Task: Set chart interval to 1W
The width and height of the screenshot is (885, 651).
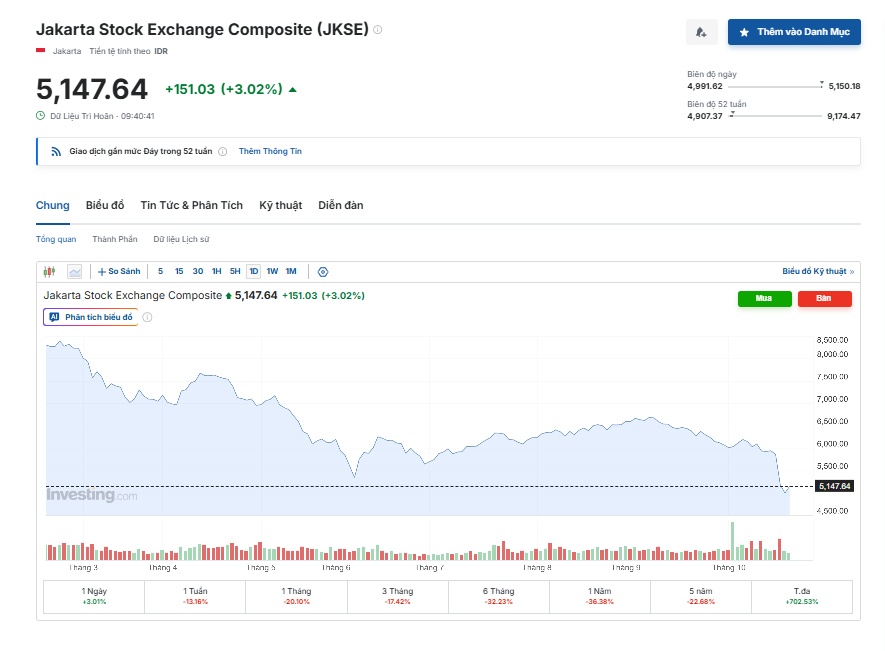Action: coord(272,272)
